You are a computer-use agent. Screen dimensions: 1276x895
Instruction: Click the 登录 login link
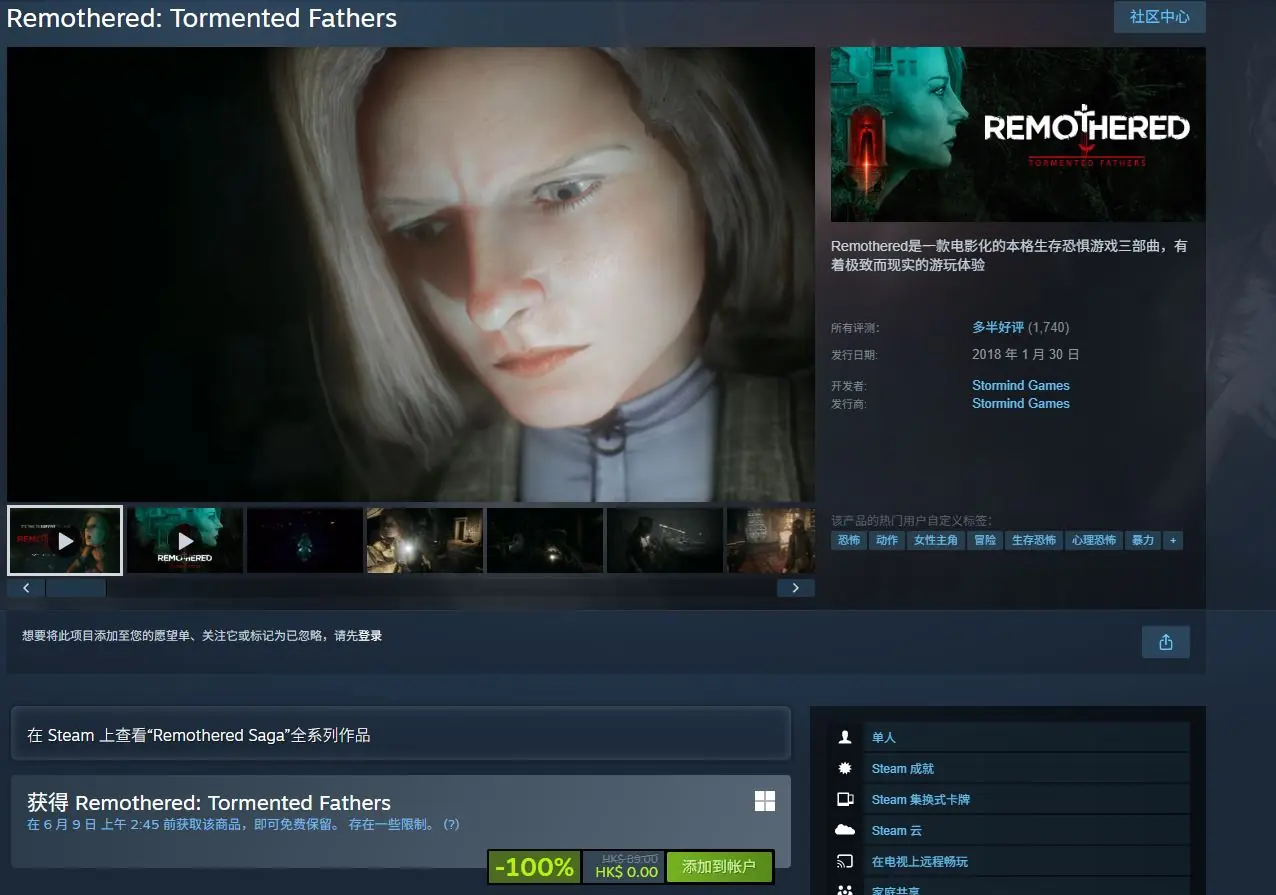coord(370,635)
